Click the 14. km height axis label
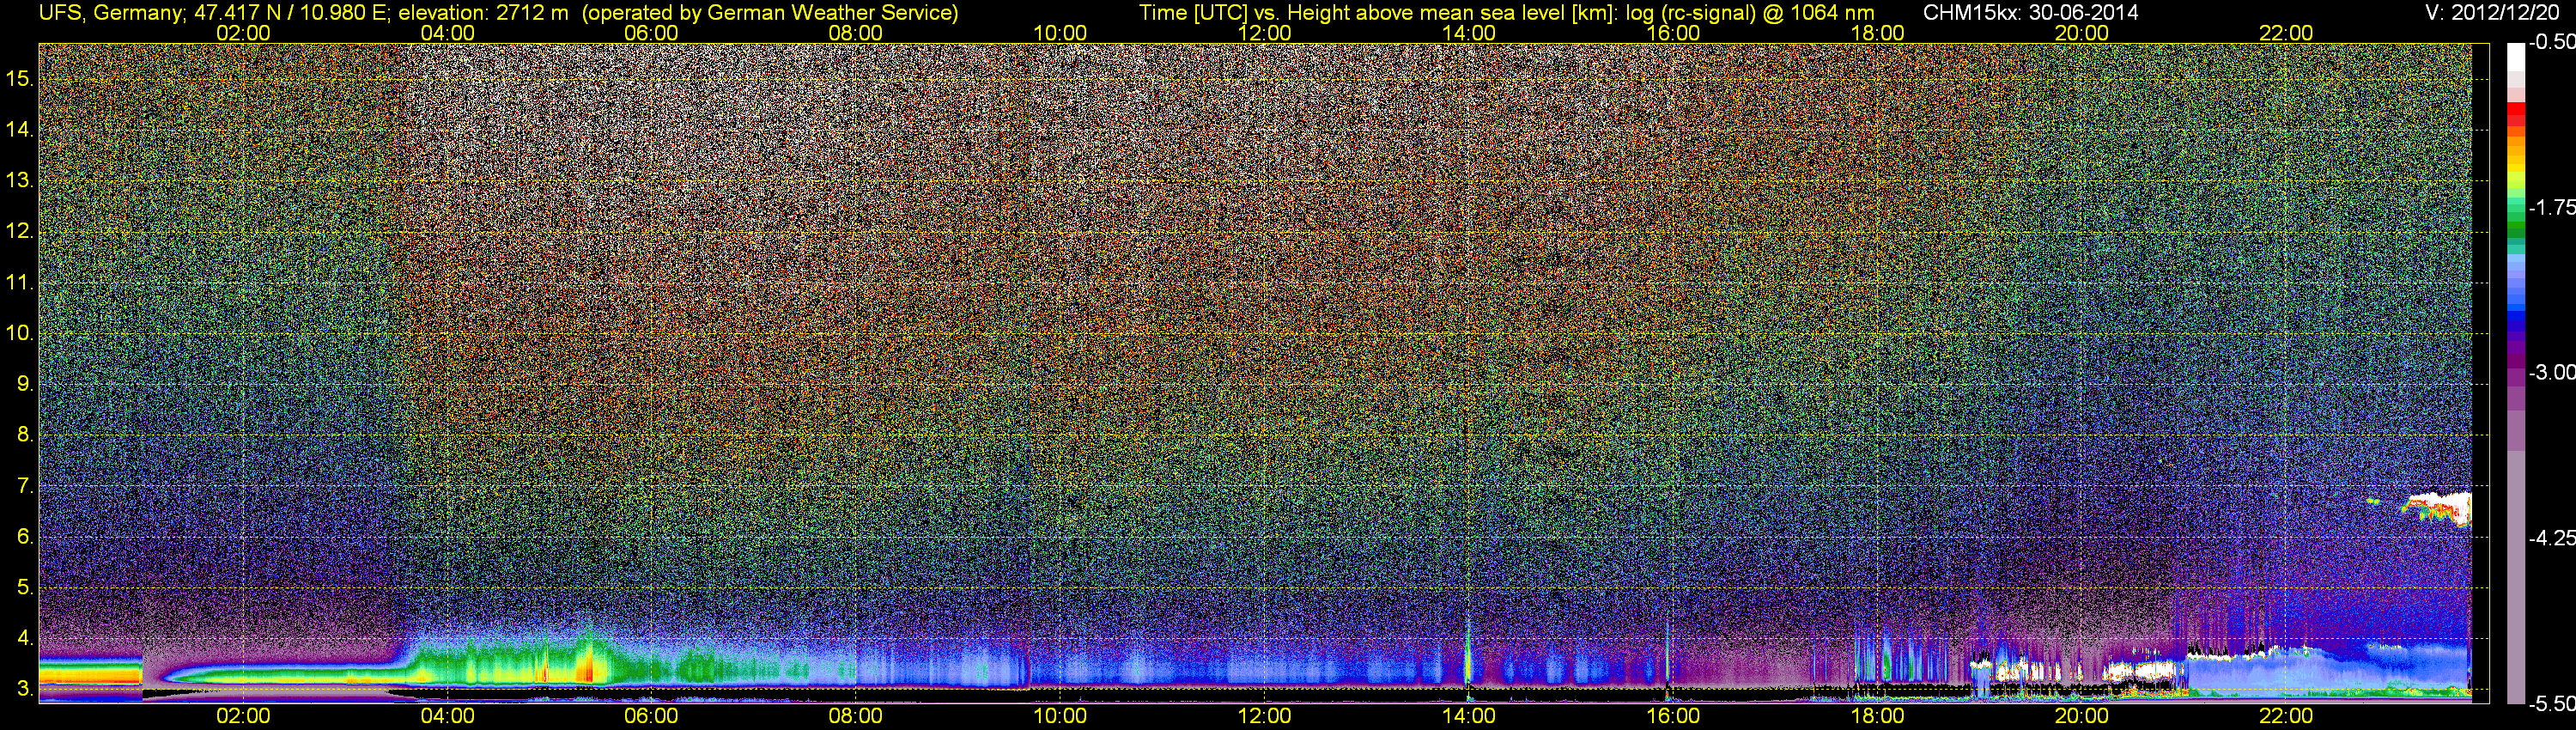The height and width of the screenshot is (730, 2576). point(19,129)
